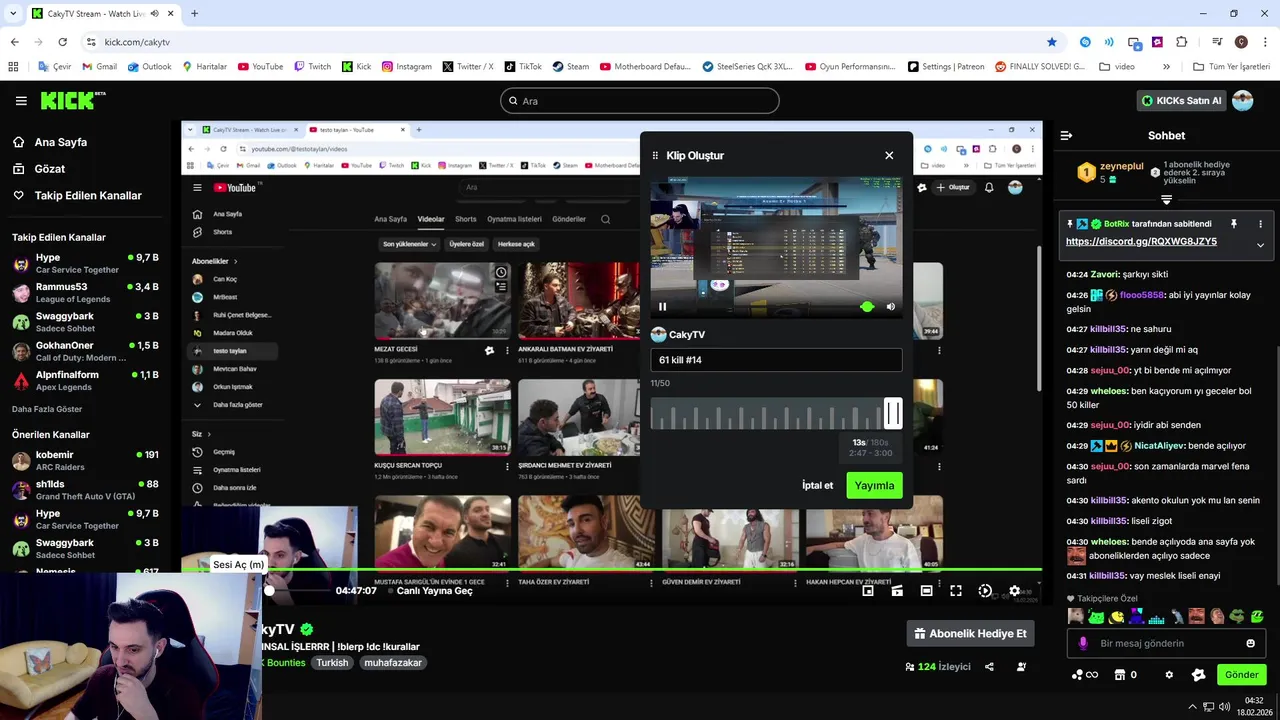This screenshot has height=720, width=1280.
Task: Open a new Chrome tab
Action: point(194,14)
